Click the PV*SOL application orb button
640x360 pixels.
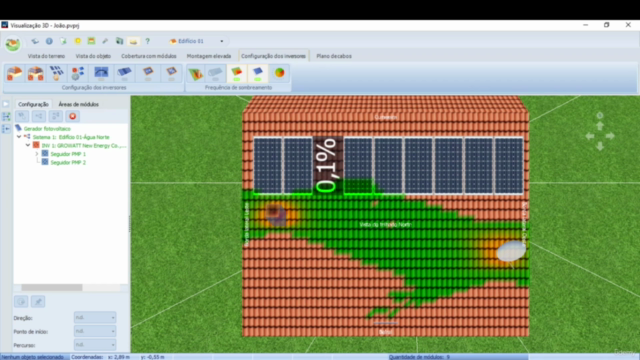click(x=13, y=43)
